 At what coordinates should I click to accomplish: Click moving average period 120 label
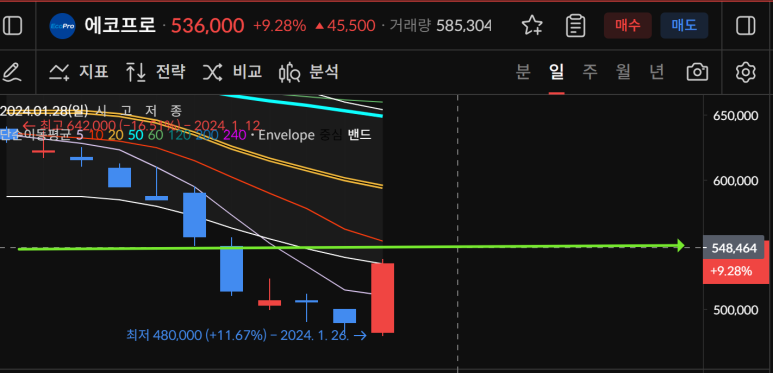pyautogui.click(x=179, y=135)
